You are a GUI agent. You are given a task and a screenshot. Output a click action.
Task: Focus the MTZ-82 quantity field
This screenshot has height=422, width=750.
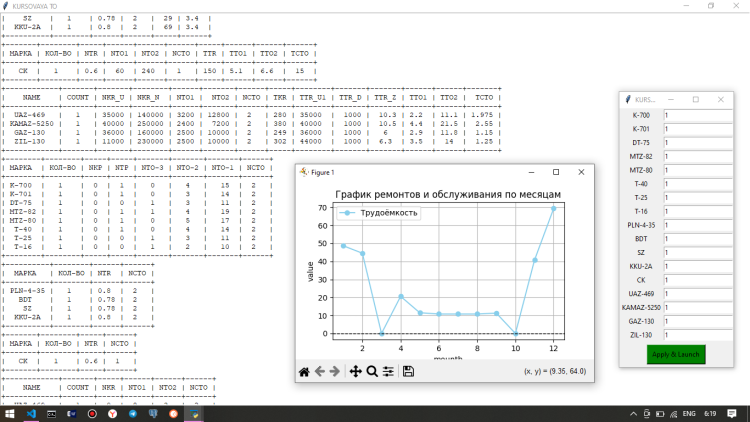pyautogui.click(x=697, y=157)
